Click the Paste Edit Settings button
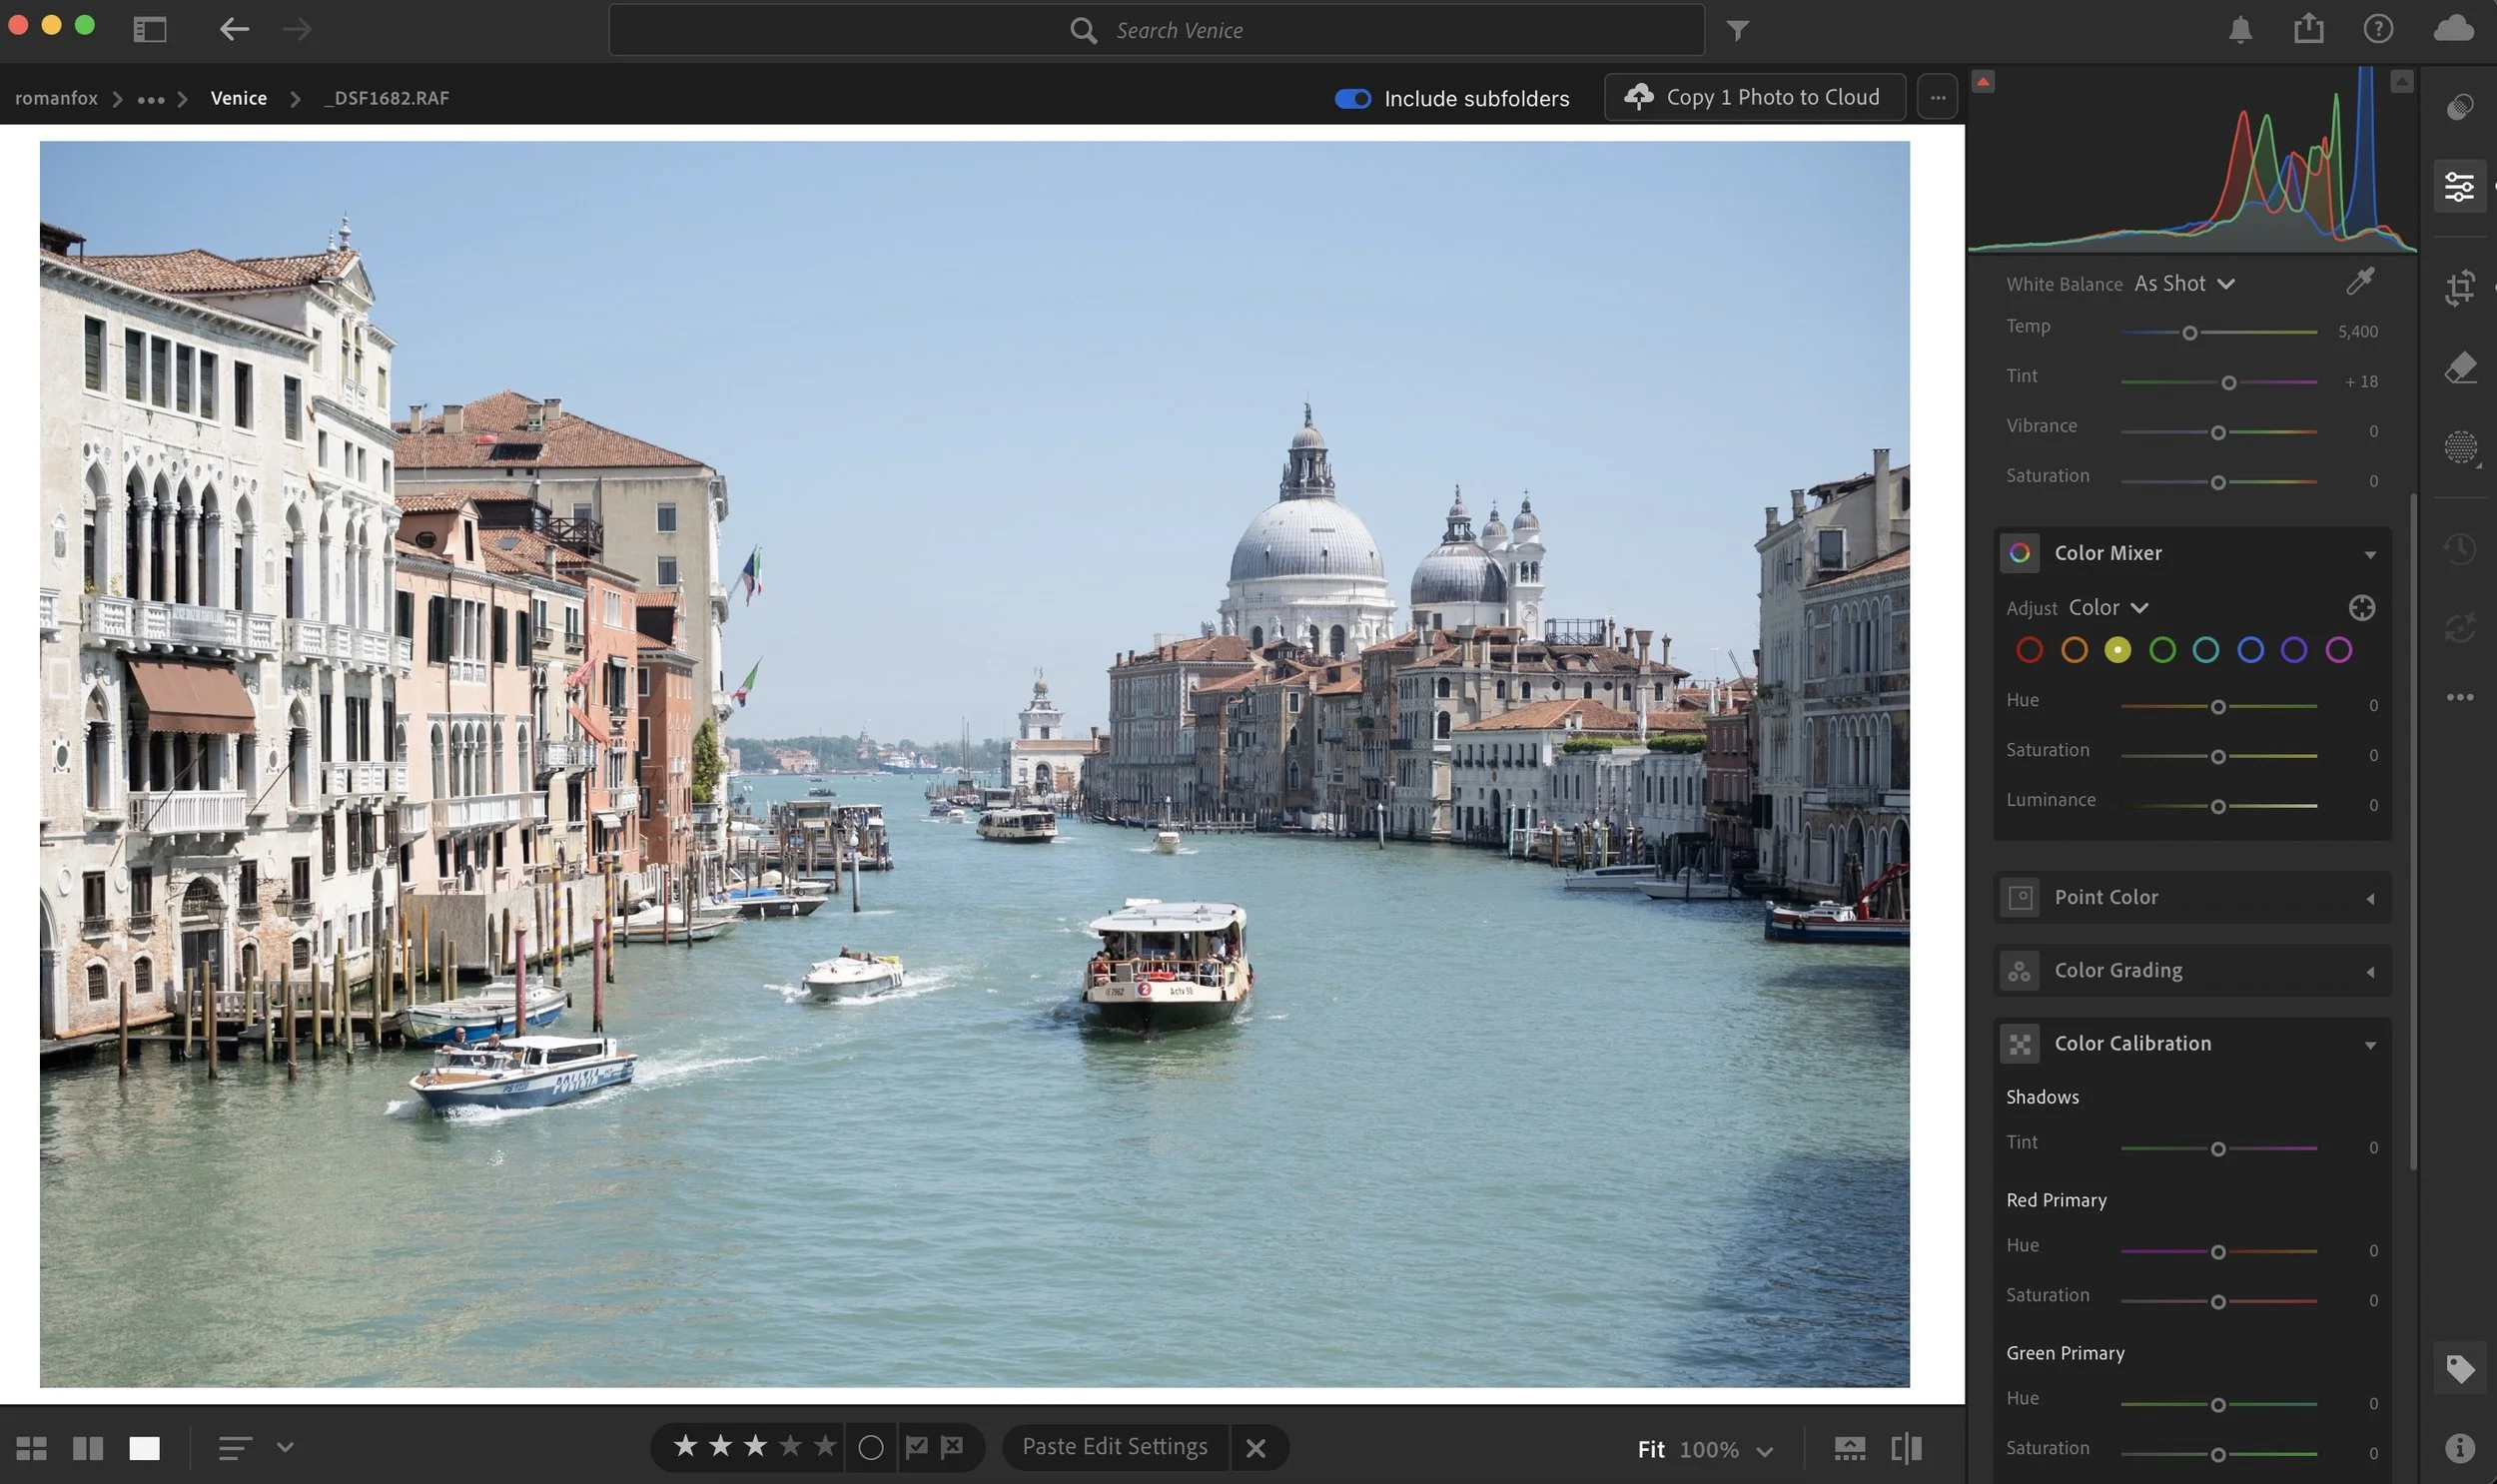 coord(1114,1447)
